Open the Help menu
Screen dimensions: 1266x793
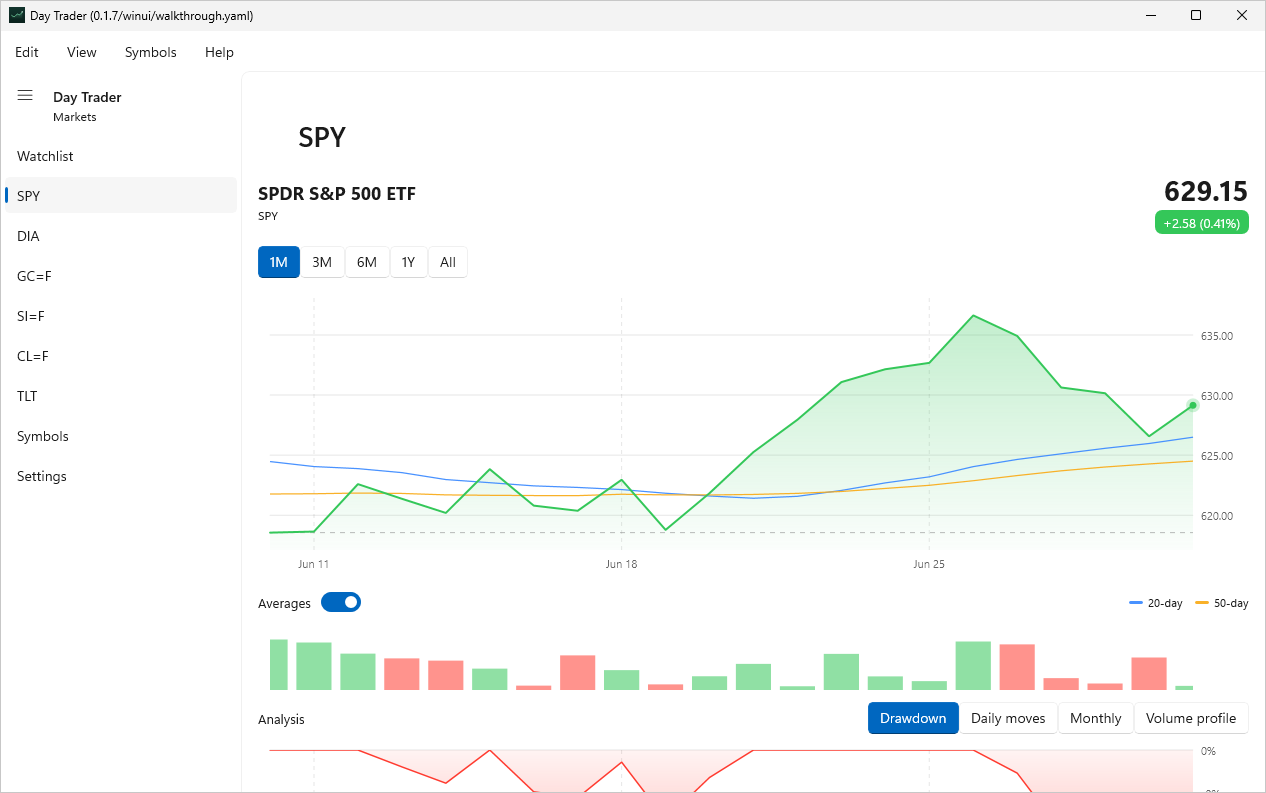(x=219, y=52)
